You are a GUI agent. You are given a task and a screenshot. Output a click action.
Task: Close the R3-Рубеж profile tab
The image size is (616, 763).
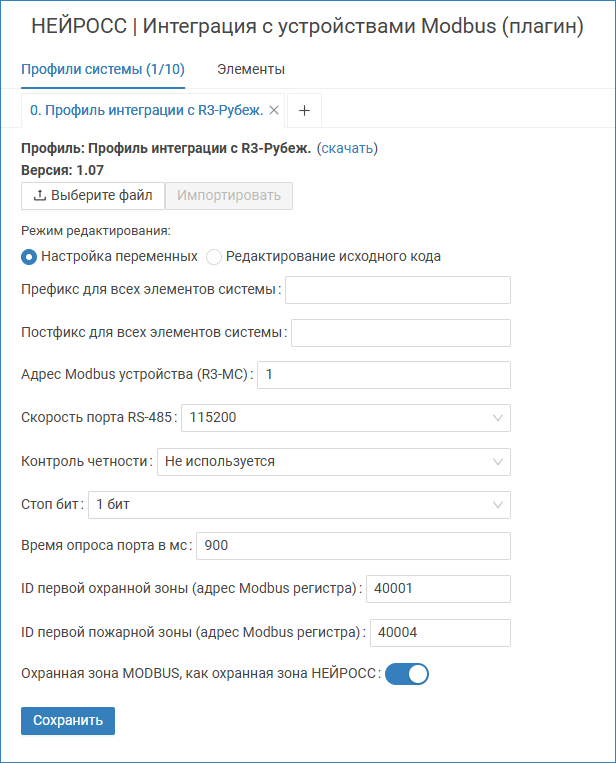(274, 110)
